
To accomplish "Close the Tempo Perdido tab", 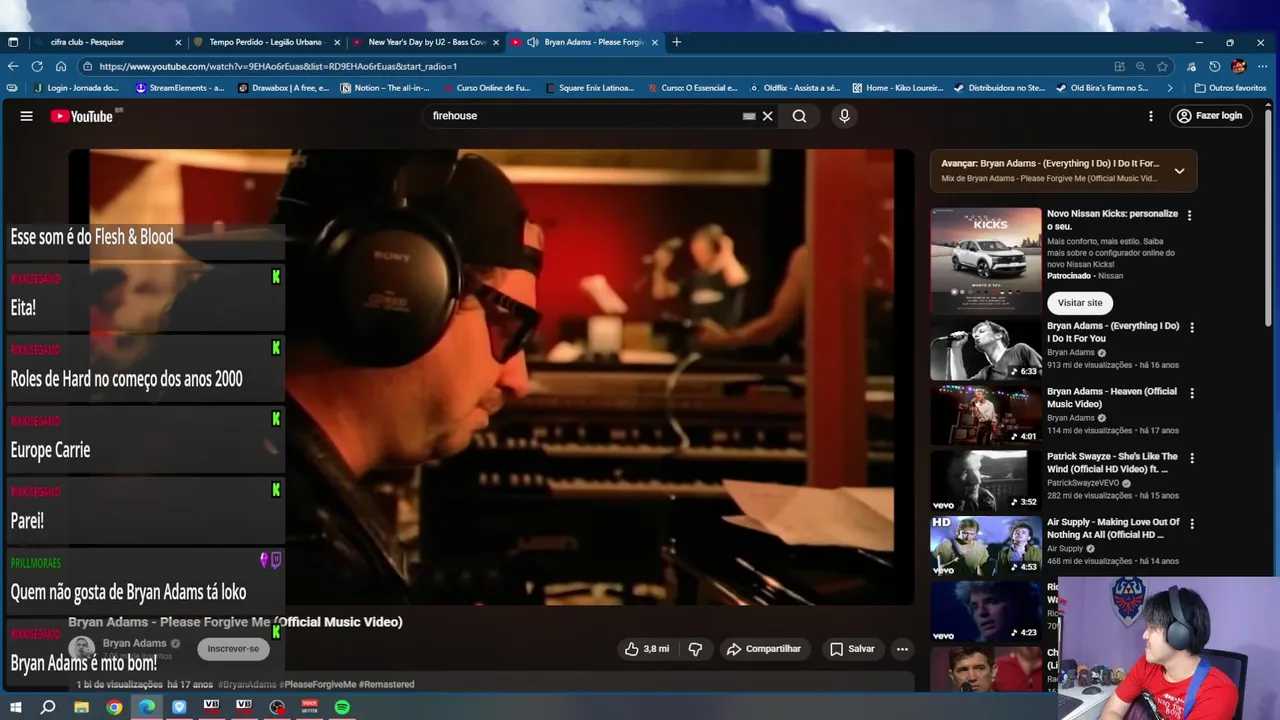I will click(x=337, y=42).
